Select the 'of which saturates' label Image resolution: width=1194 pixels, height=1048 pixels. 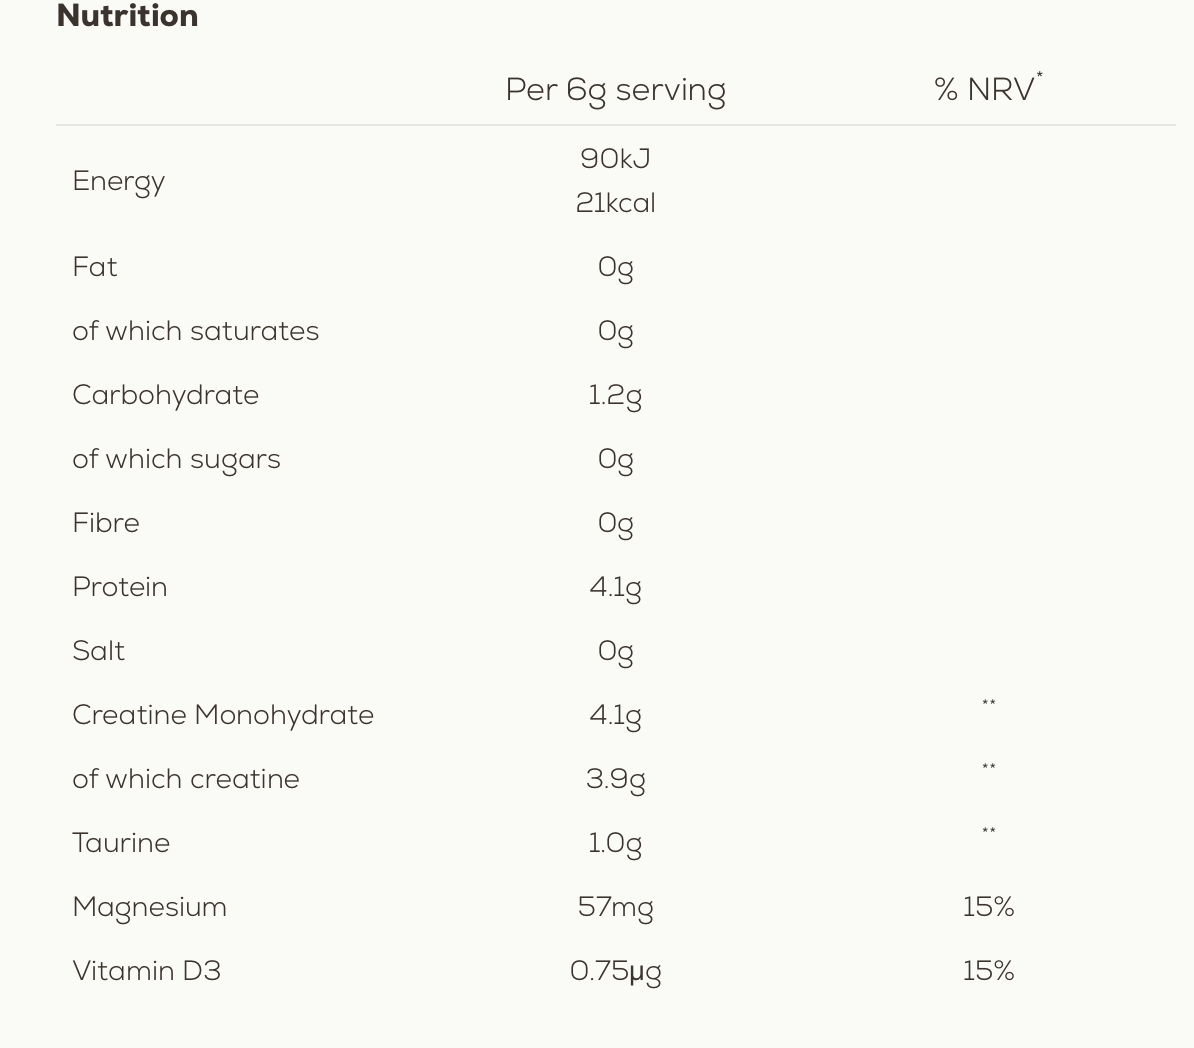pyautogui.click(x=195, y=331)
